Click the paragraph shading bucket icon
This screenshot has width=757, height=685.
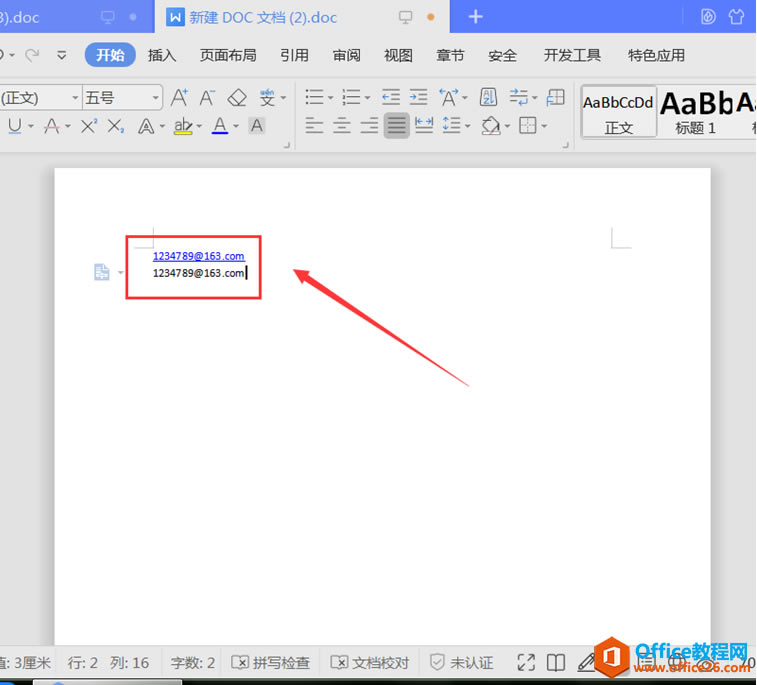(x=491, y=126)
